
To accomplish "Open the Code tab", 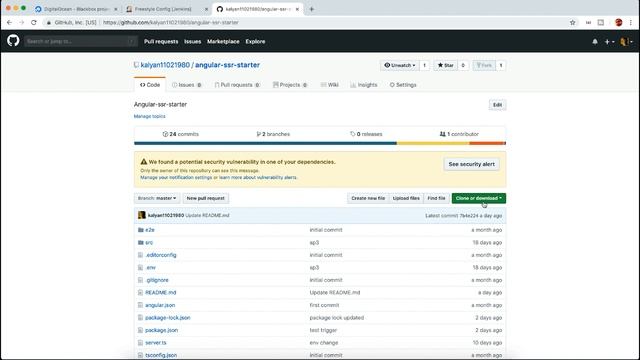I will pyautogui.click(x=150, y=85).
